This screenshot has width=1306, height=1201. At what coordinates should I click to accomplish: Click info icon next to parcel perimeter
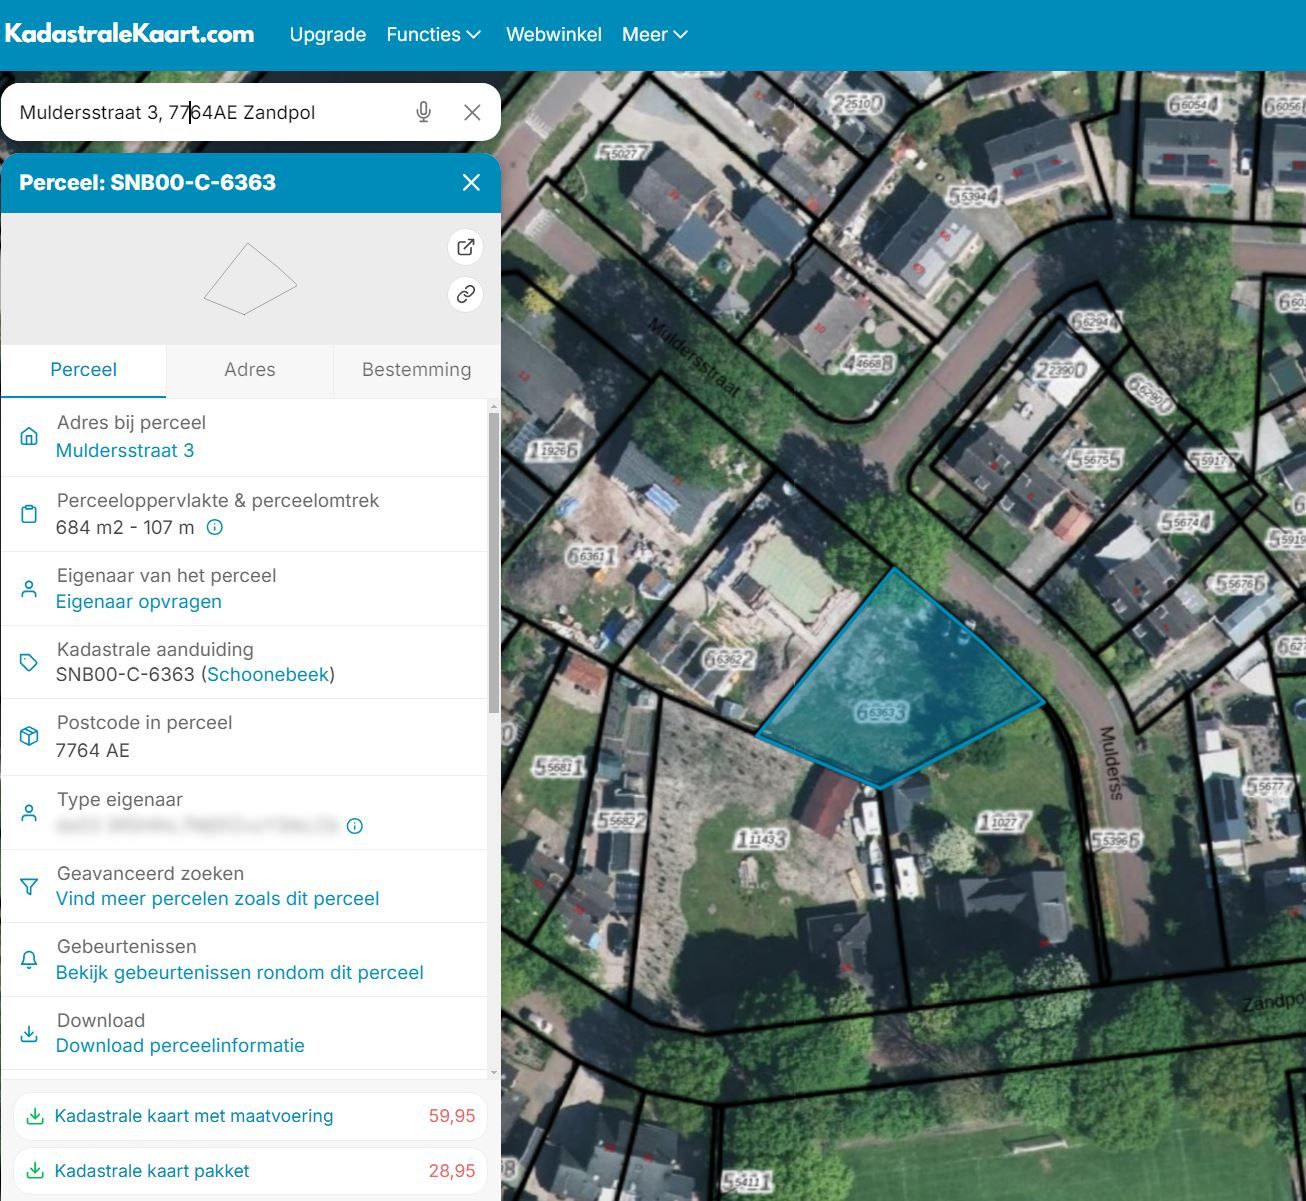pyautogui.click(x=214, y=527)
